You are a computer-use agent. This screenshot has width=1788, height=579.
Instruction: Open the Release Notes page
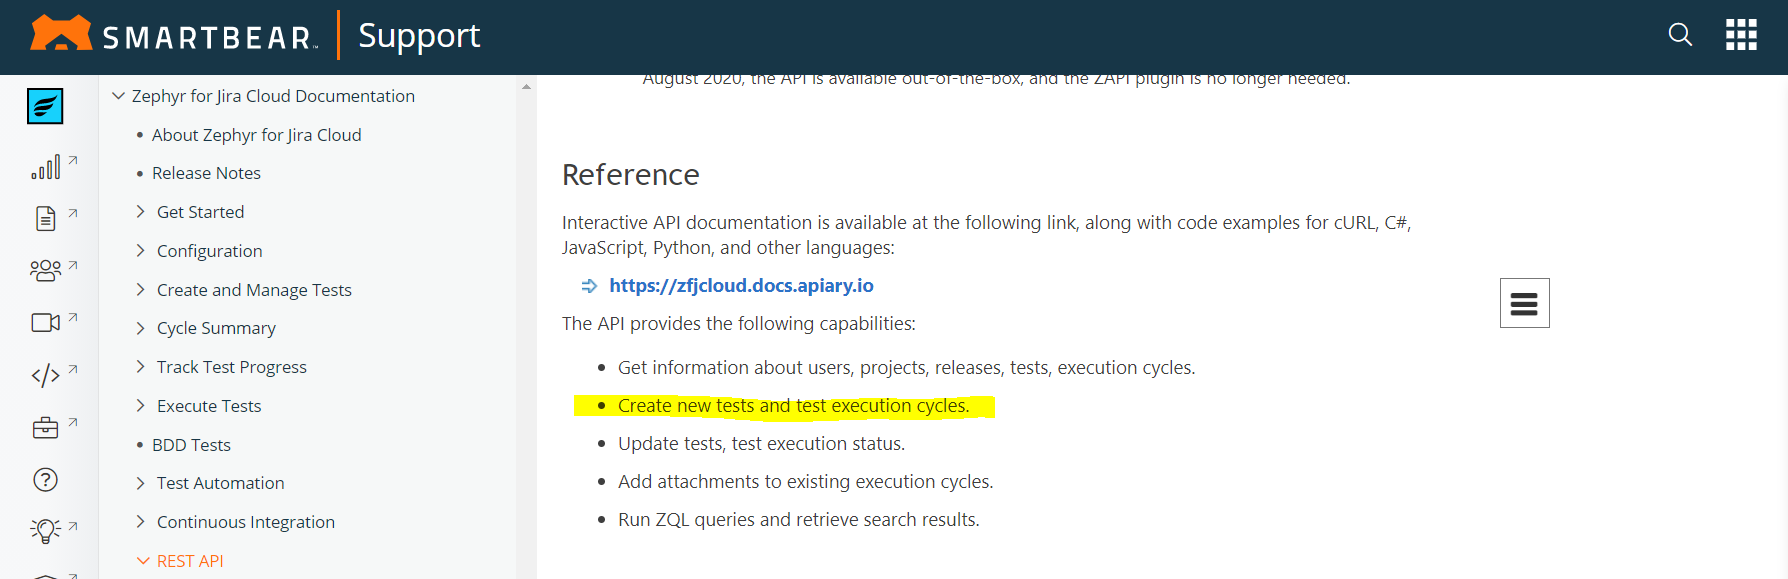(206, 173)
